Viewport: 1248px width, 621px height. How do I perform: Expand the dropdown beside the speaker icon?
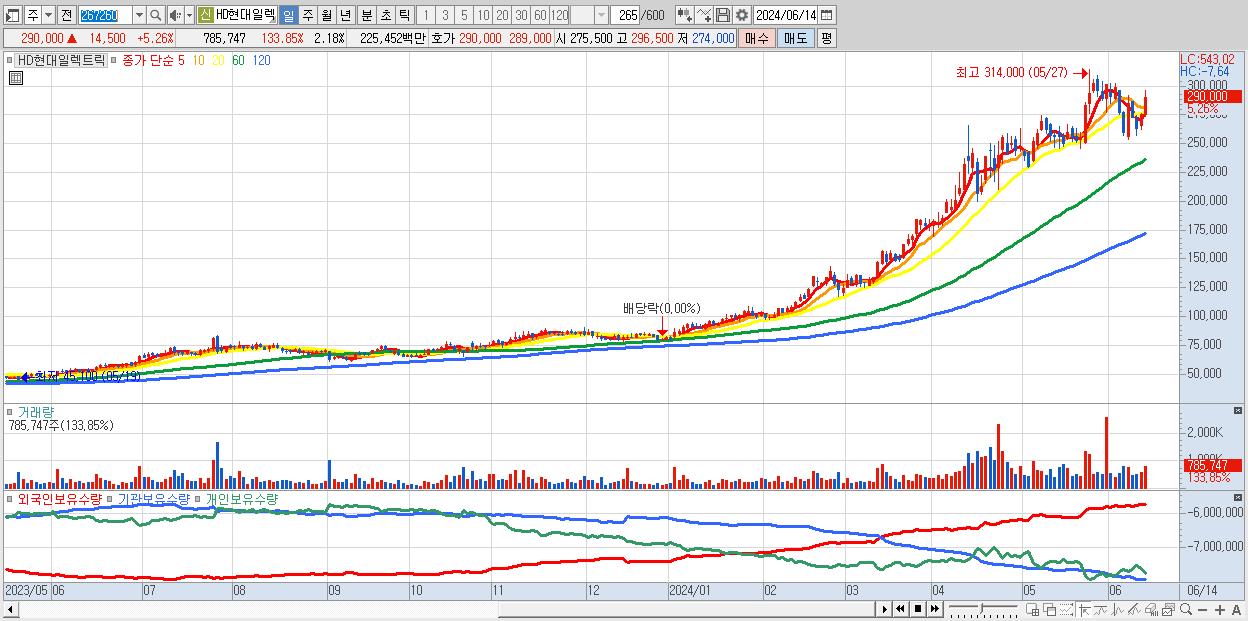[189, 15]
